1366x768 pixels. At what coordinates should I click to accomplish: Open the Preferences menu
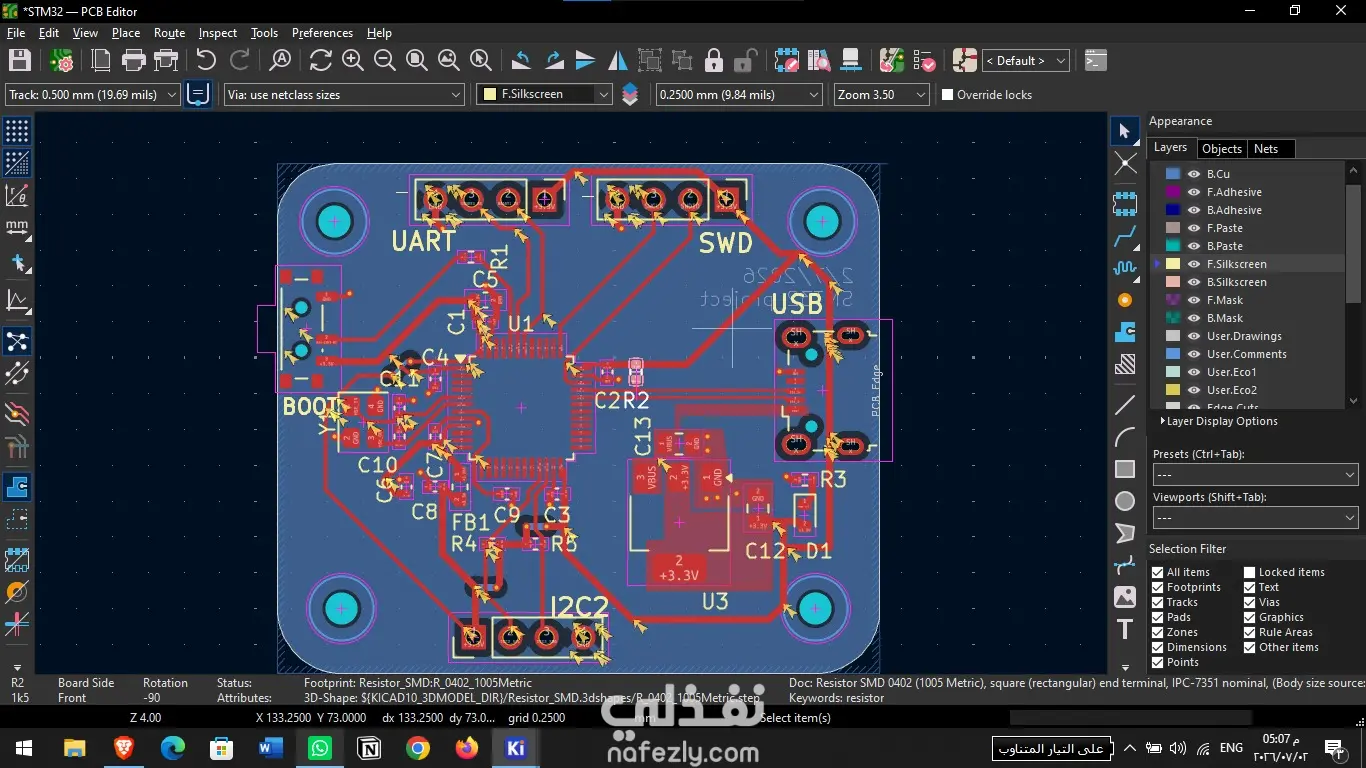click(x=322, y=33)
